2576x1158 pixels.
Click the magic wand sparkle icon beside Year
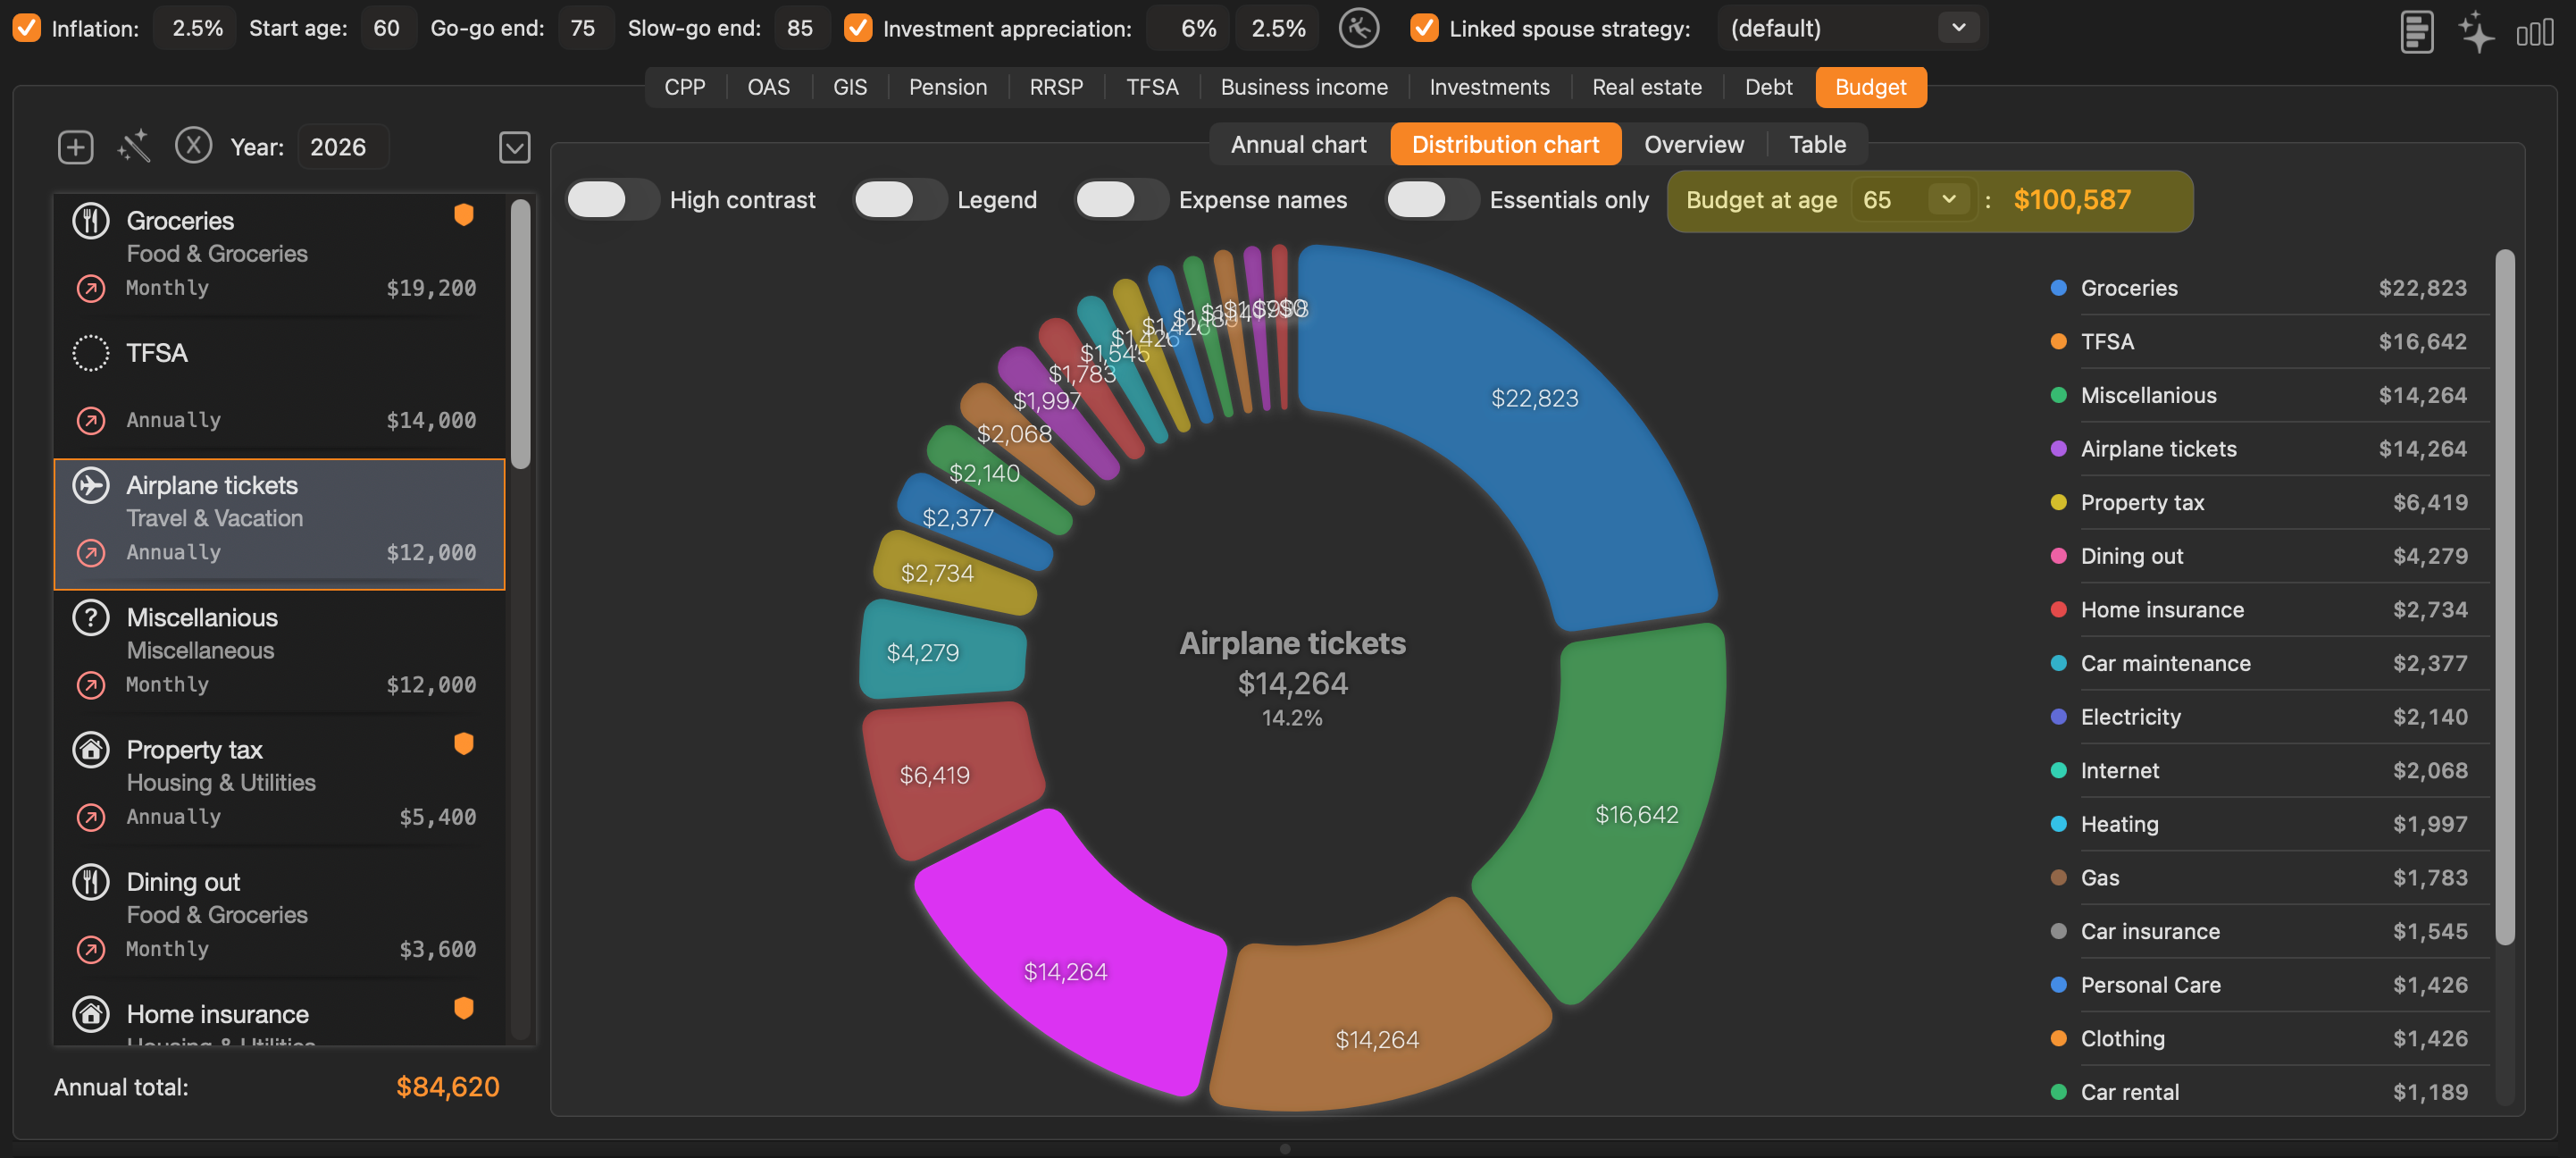pyautogui.click(x=134, y=146)
